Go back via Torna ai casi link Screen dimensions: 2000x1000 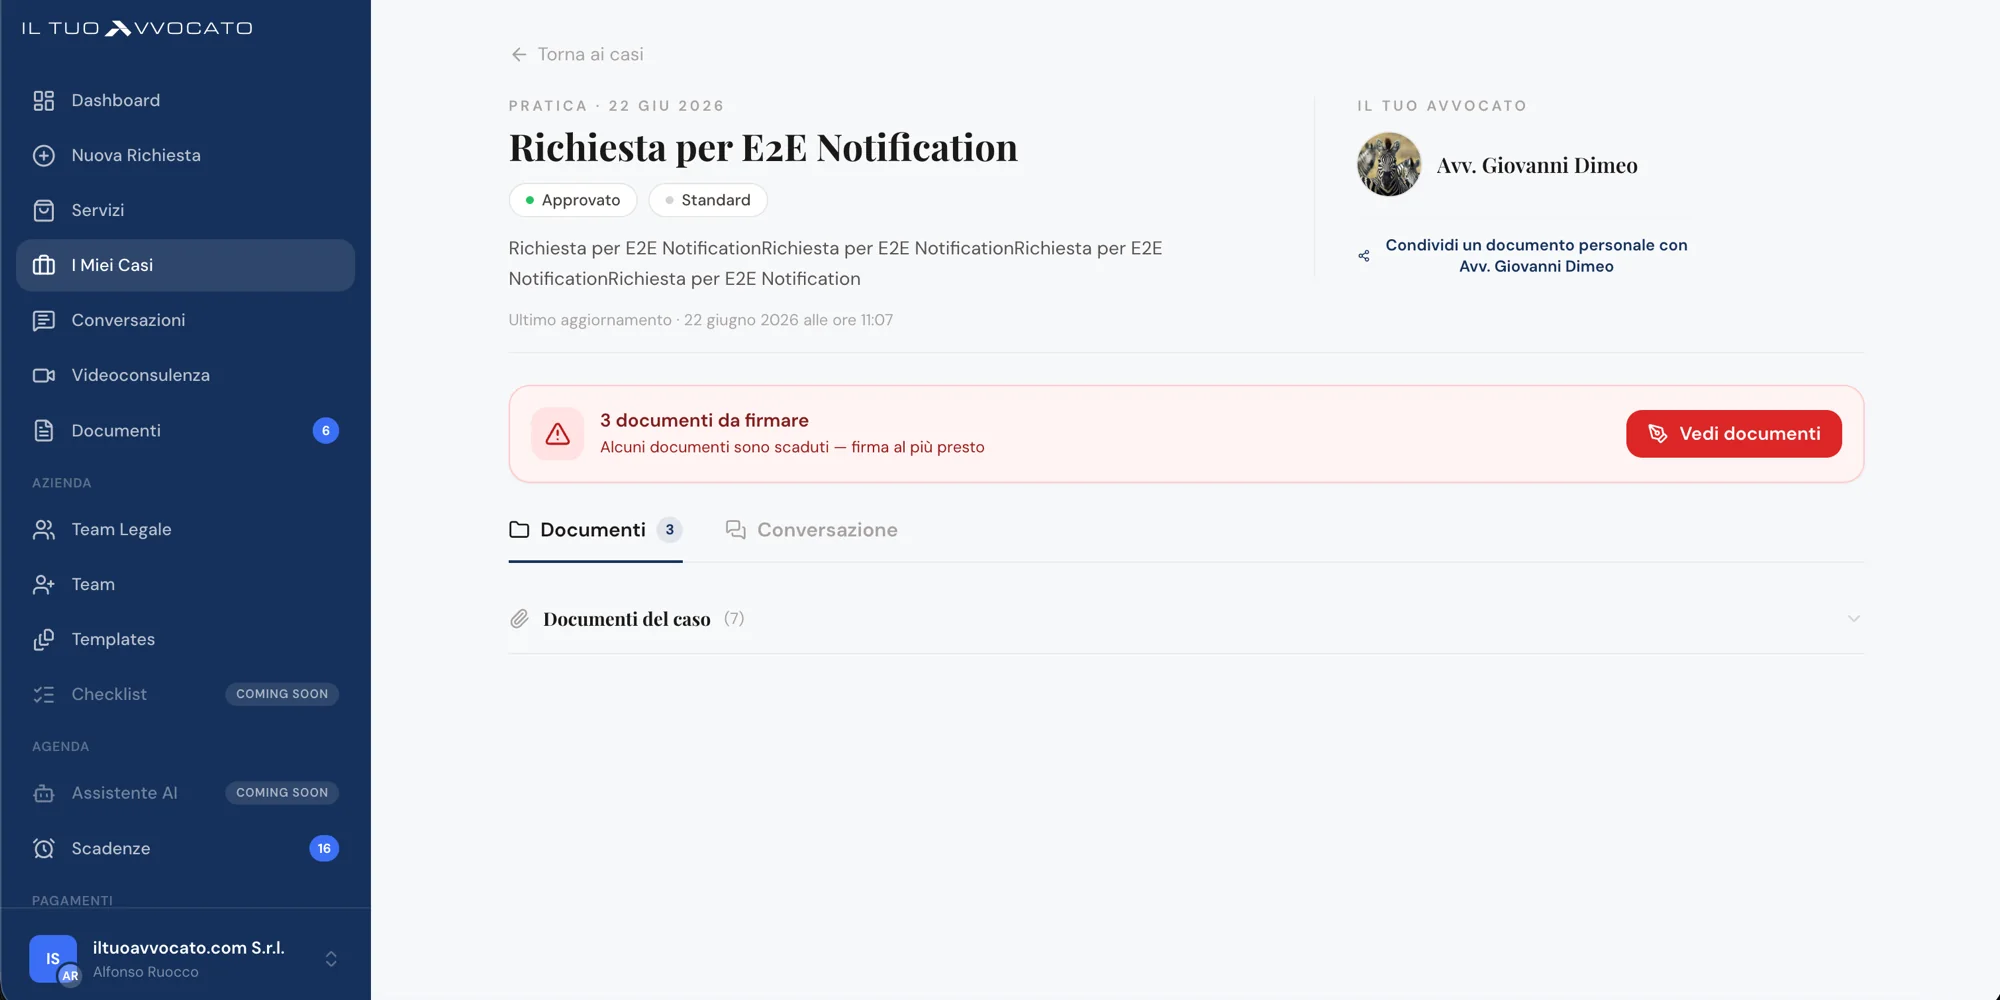577,54
